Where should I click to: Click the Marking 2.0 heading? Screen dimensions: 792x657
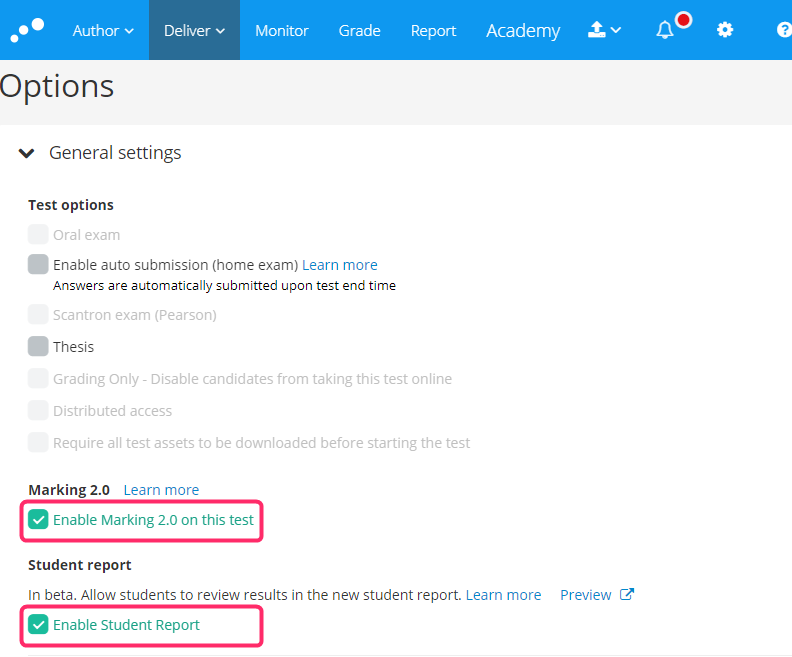click(x=69, y=490)
